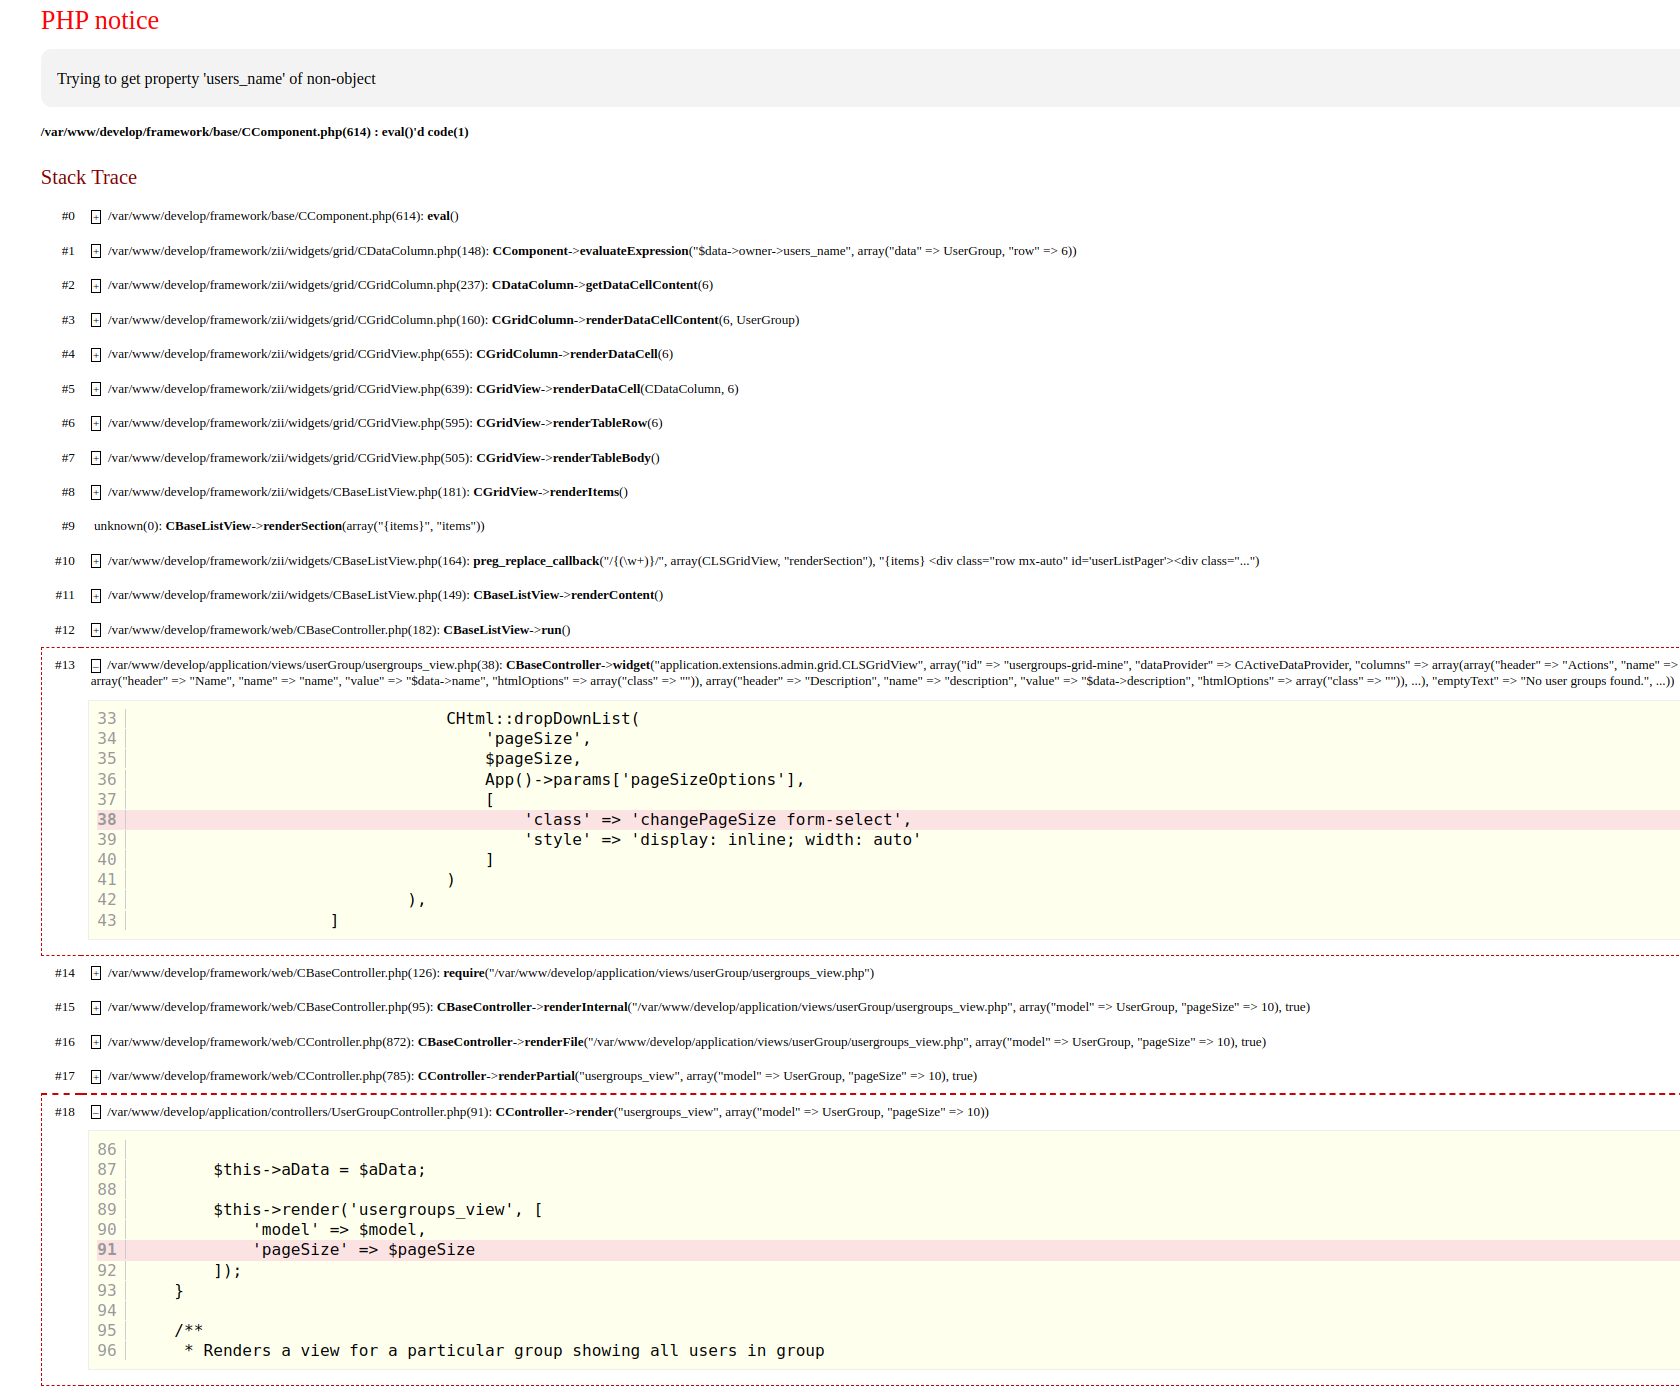Viewport: 1680px width, 1395px height.
Task: Expand frame #12 CBaseListView run plus icon
Action: click(x=96, y=631)
